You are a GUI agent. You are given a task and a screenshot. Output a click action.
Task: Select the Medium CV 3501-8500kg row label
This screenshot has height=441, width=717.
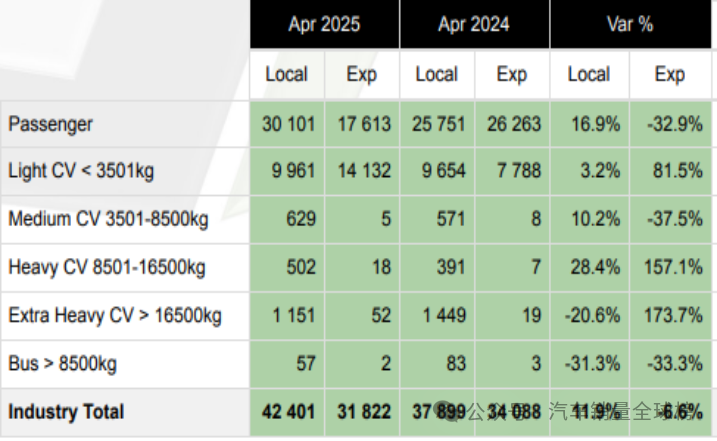(x=108, y=219)
